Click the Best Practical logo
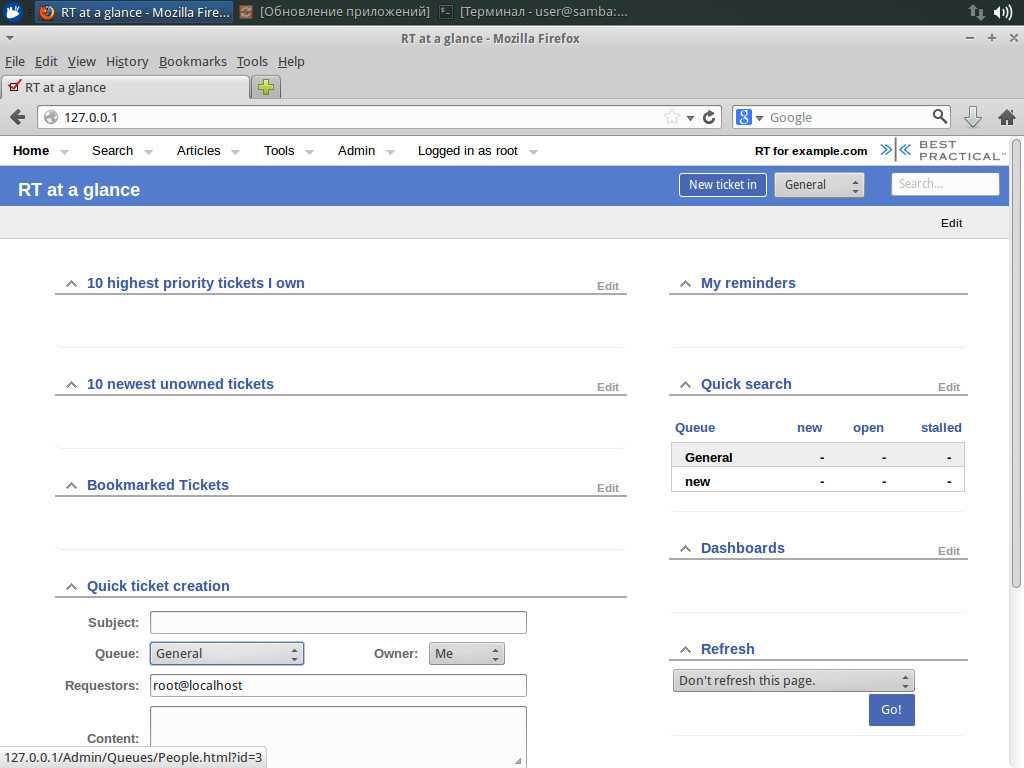This screenshot has height=768, width=1024. click(x=950, y=150)
